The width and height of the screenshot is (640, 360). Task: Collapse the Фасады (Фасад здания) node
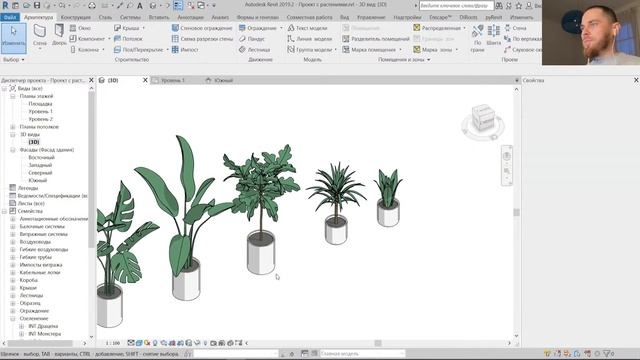tap(13, 150)
